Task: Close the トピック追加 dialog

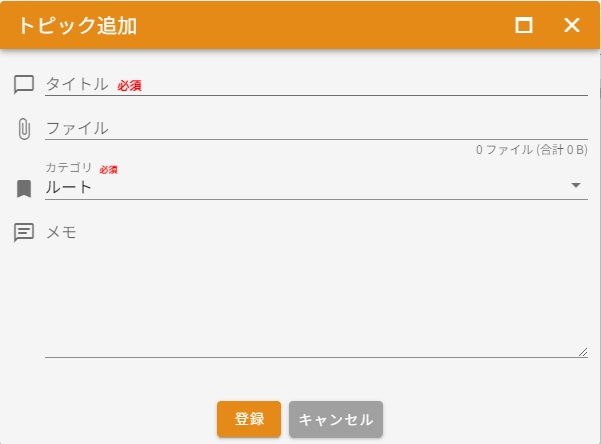Action: [572, 25]
